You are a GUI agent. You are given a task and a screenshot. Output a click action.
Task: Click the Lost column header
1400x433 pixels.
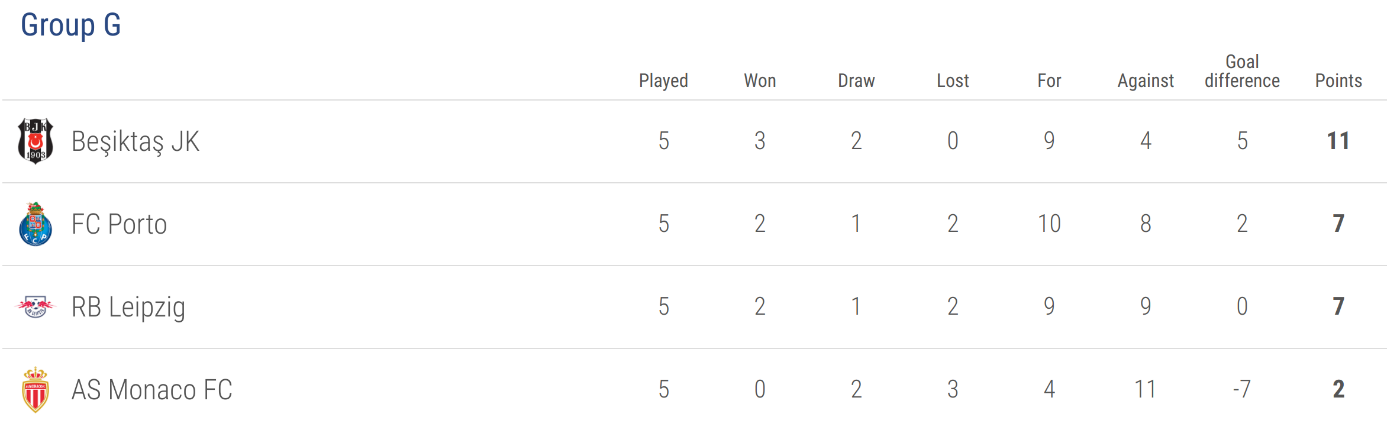coord(953,81)
